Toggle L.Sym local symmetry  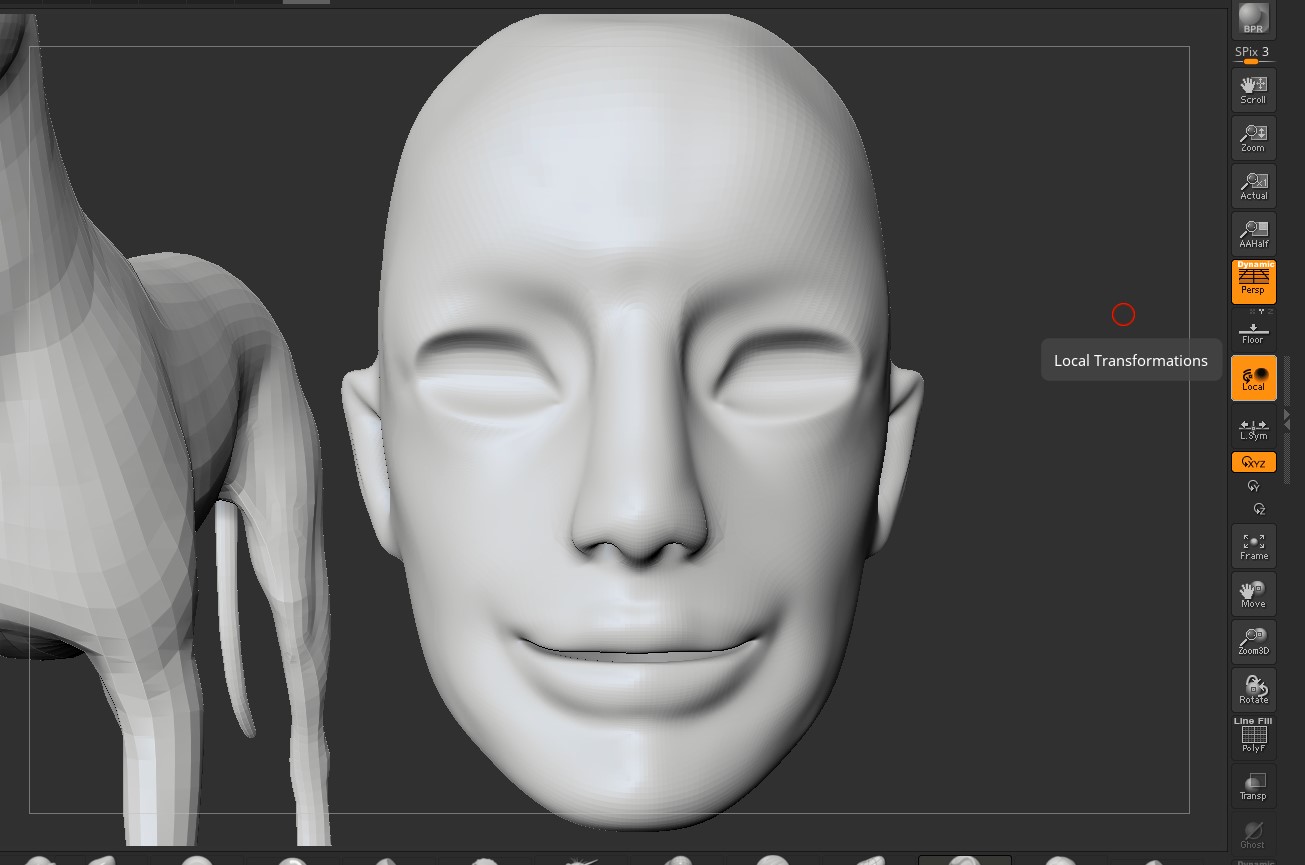1253,429
